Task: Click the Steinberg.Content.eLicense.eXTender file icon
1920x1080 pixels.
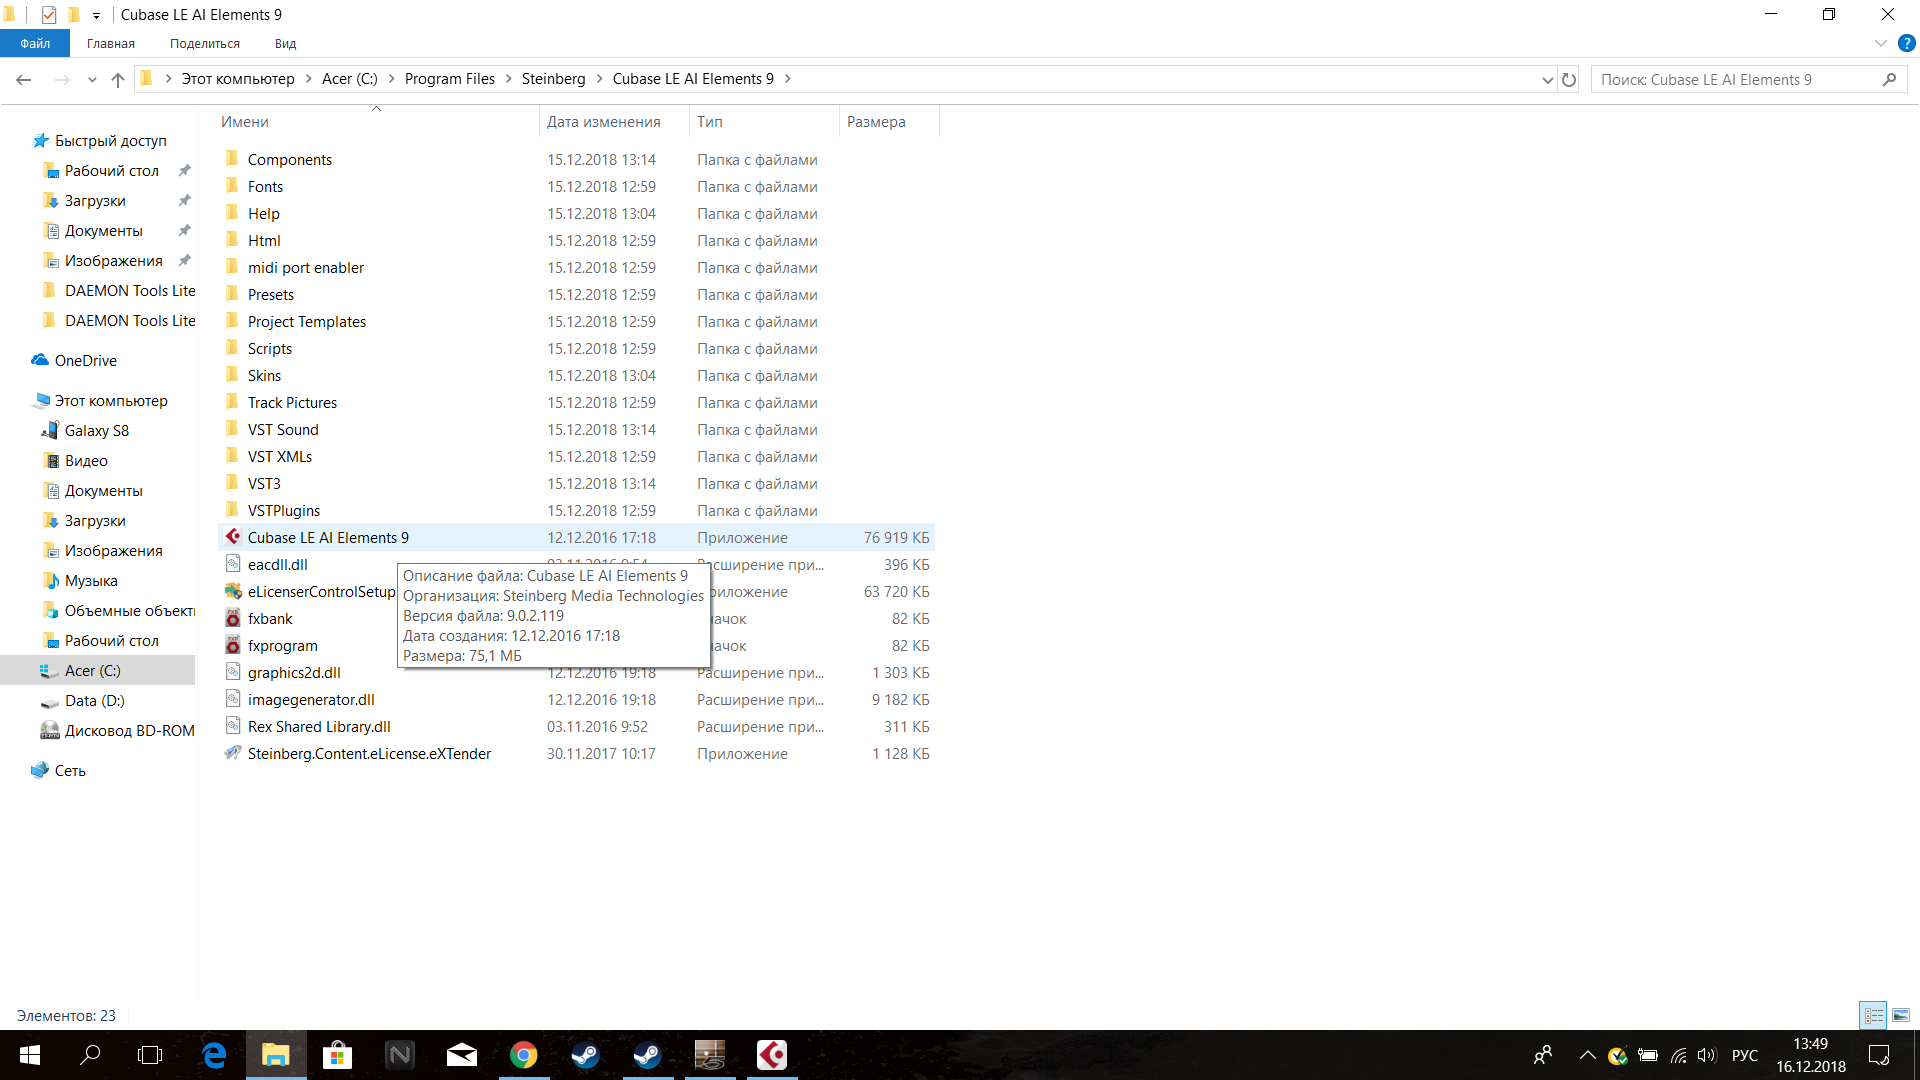Action: 233,753
